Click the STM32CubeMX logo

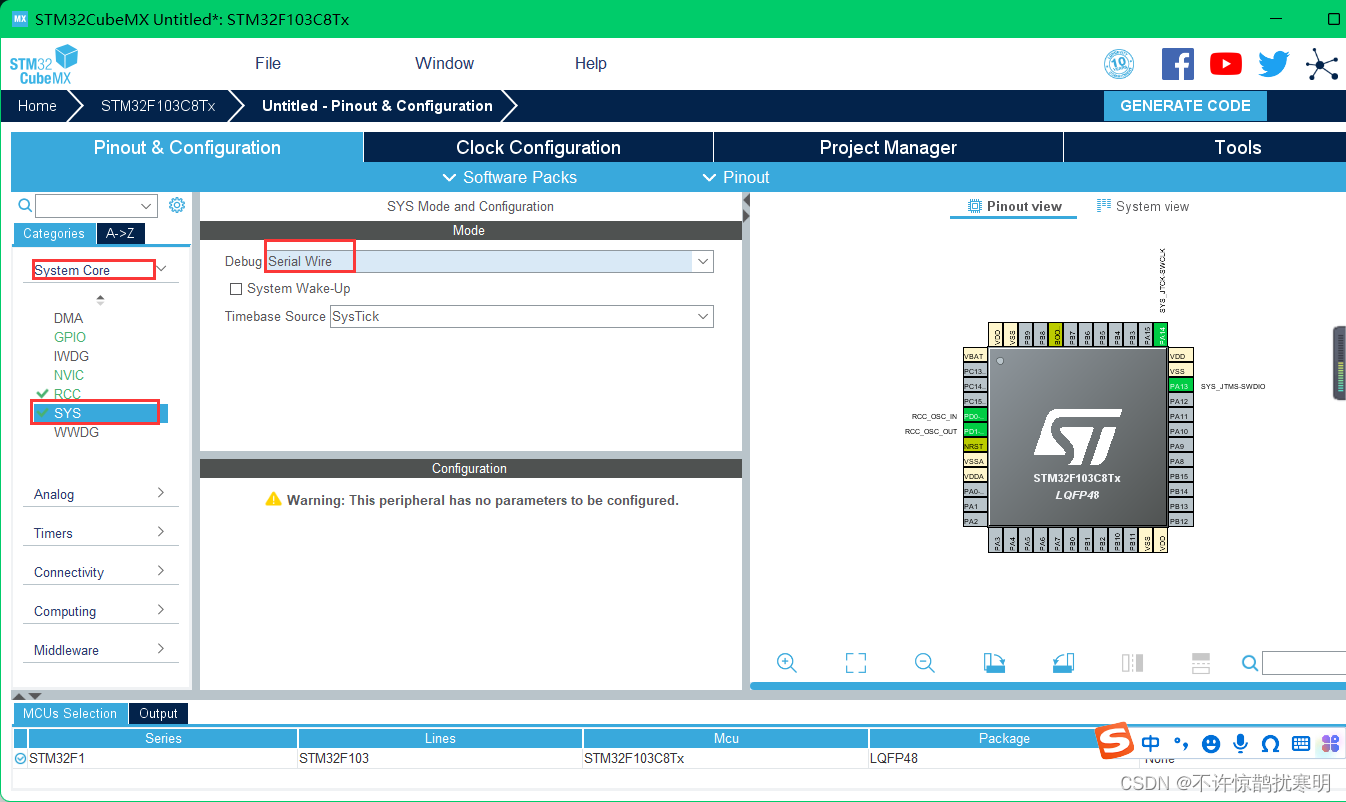pyautogui.click(x=43, y=65)
